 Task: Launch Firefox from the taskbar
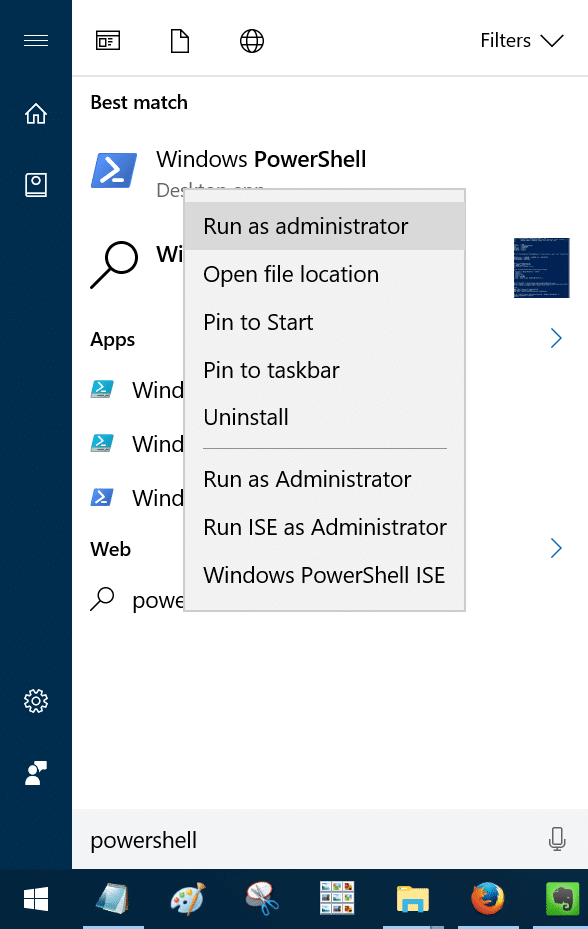487,899
